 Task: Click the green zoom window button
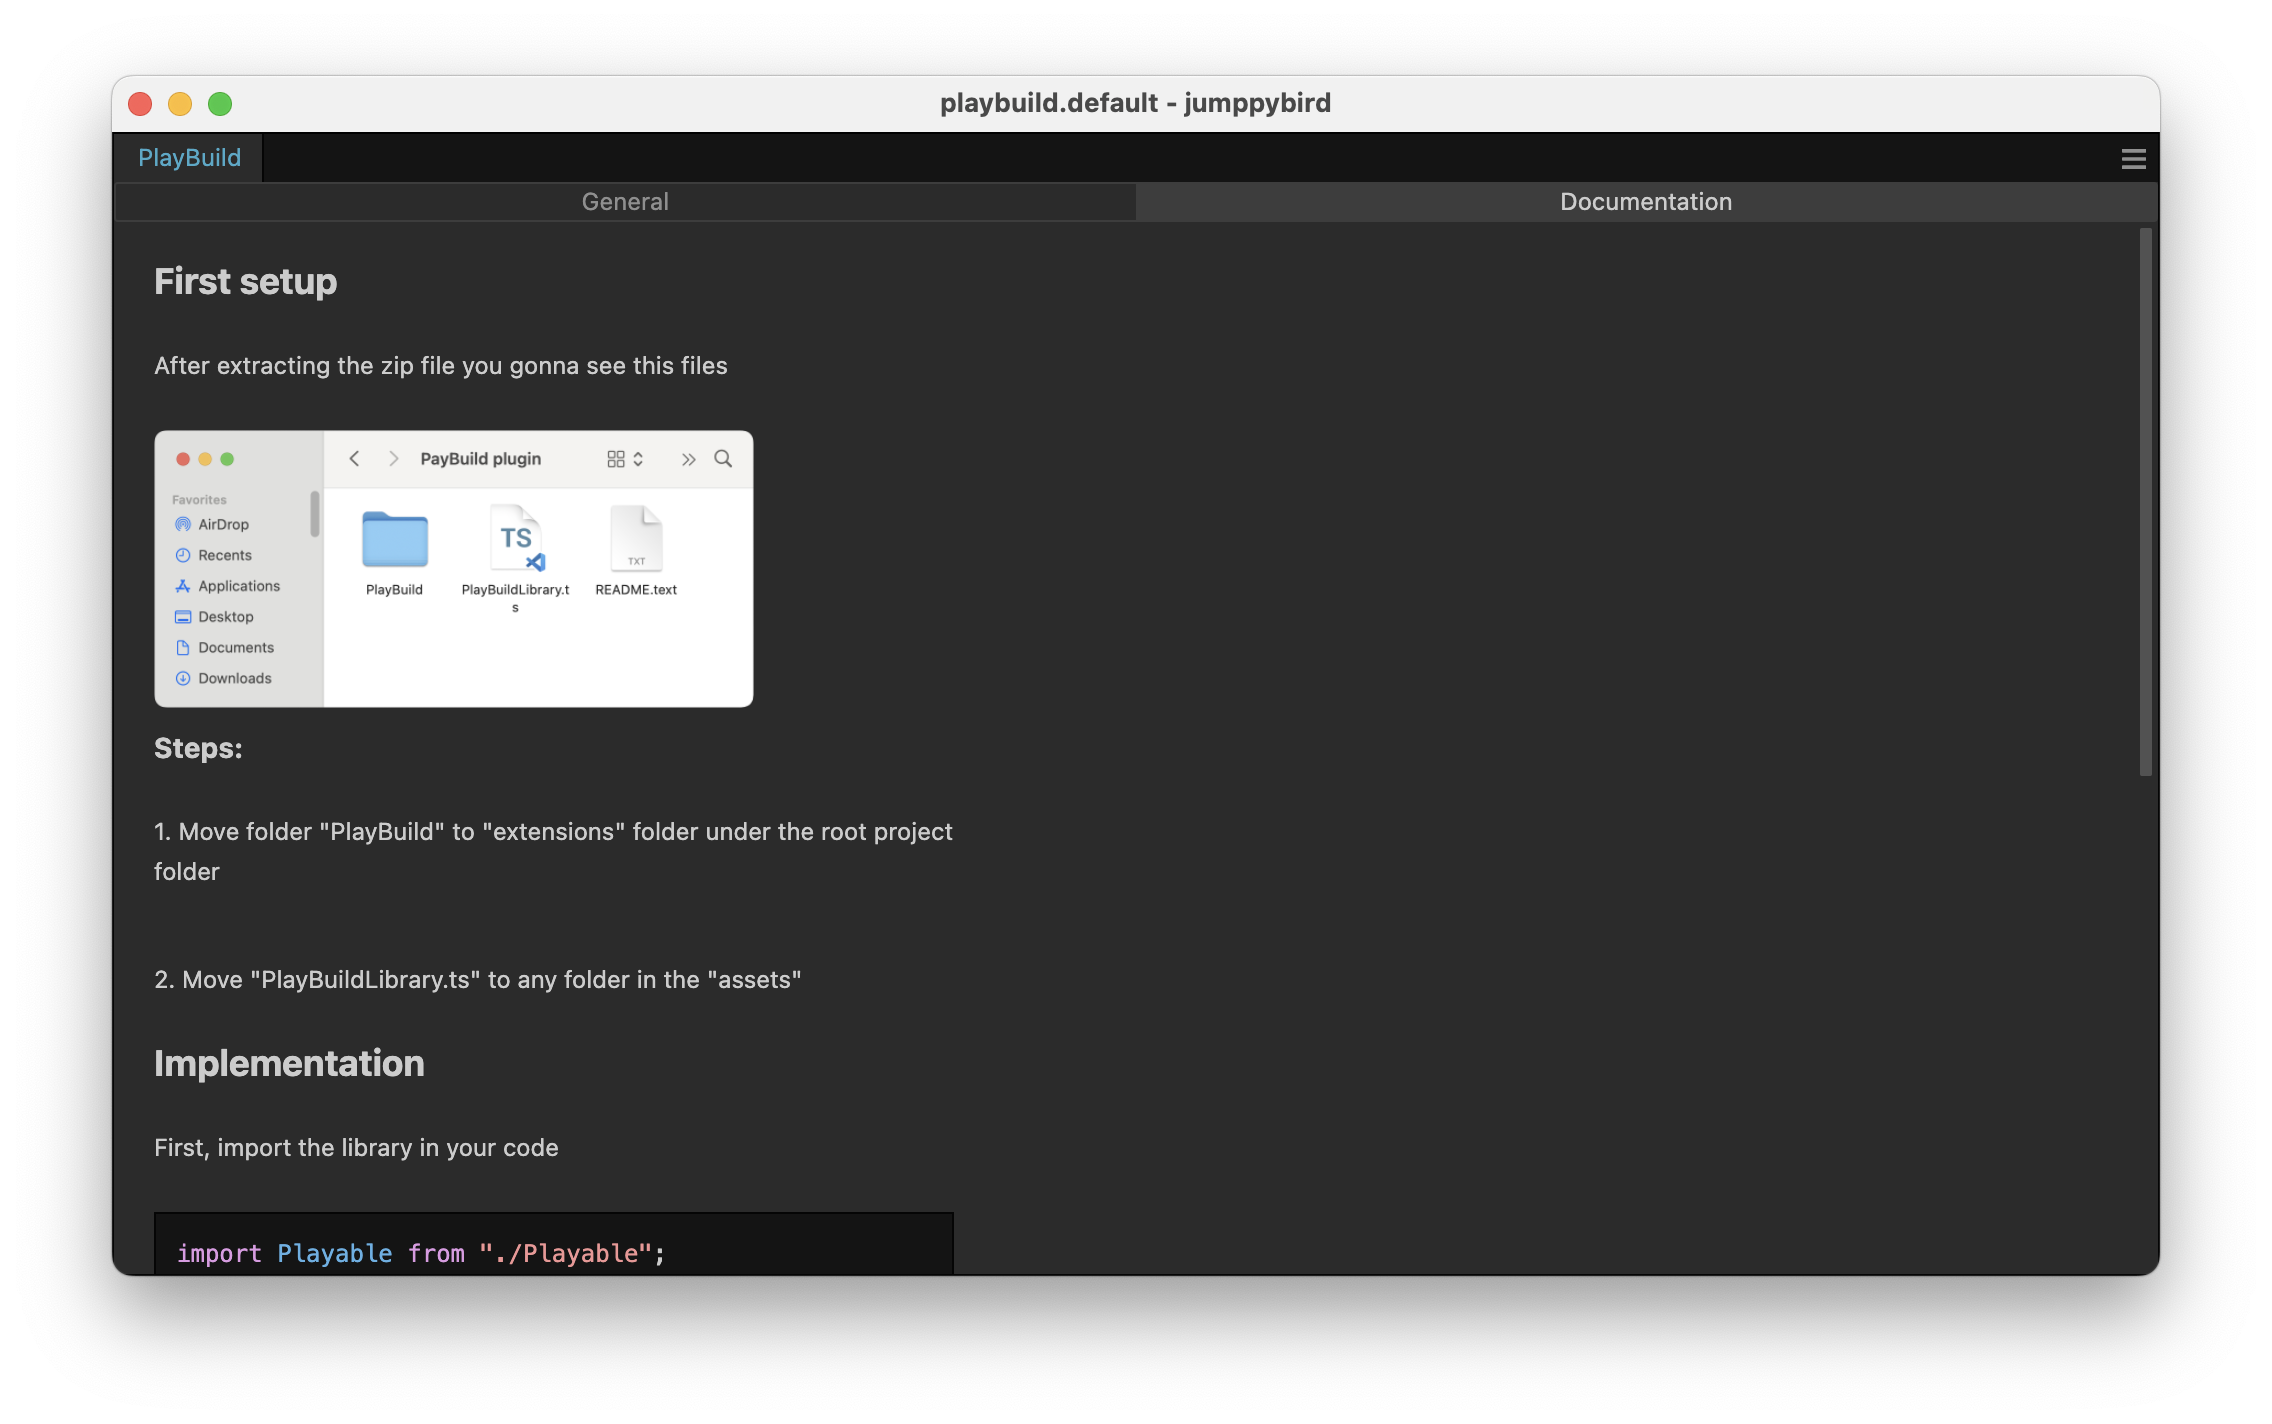[x=220, y=104]
